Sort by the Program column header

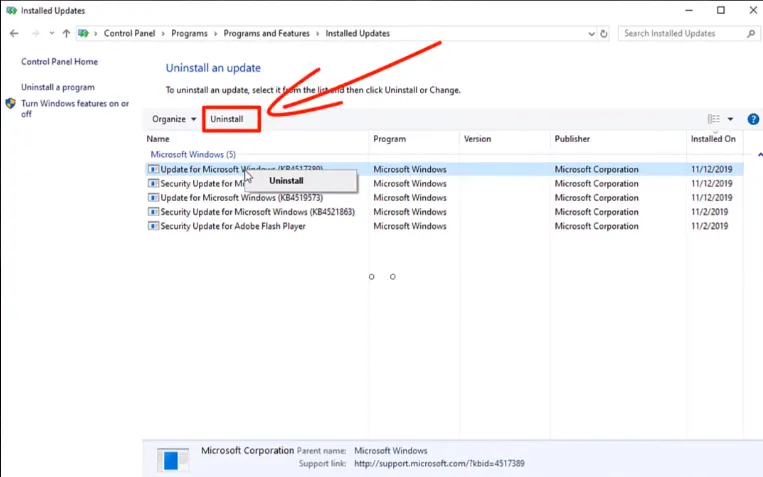389,139
